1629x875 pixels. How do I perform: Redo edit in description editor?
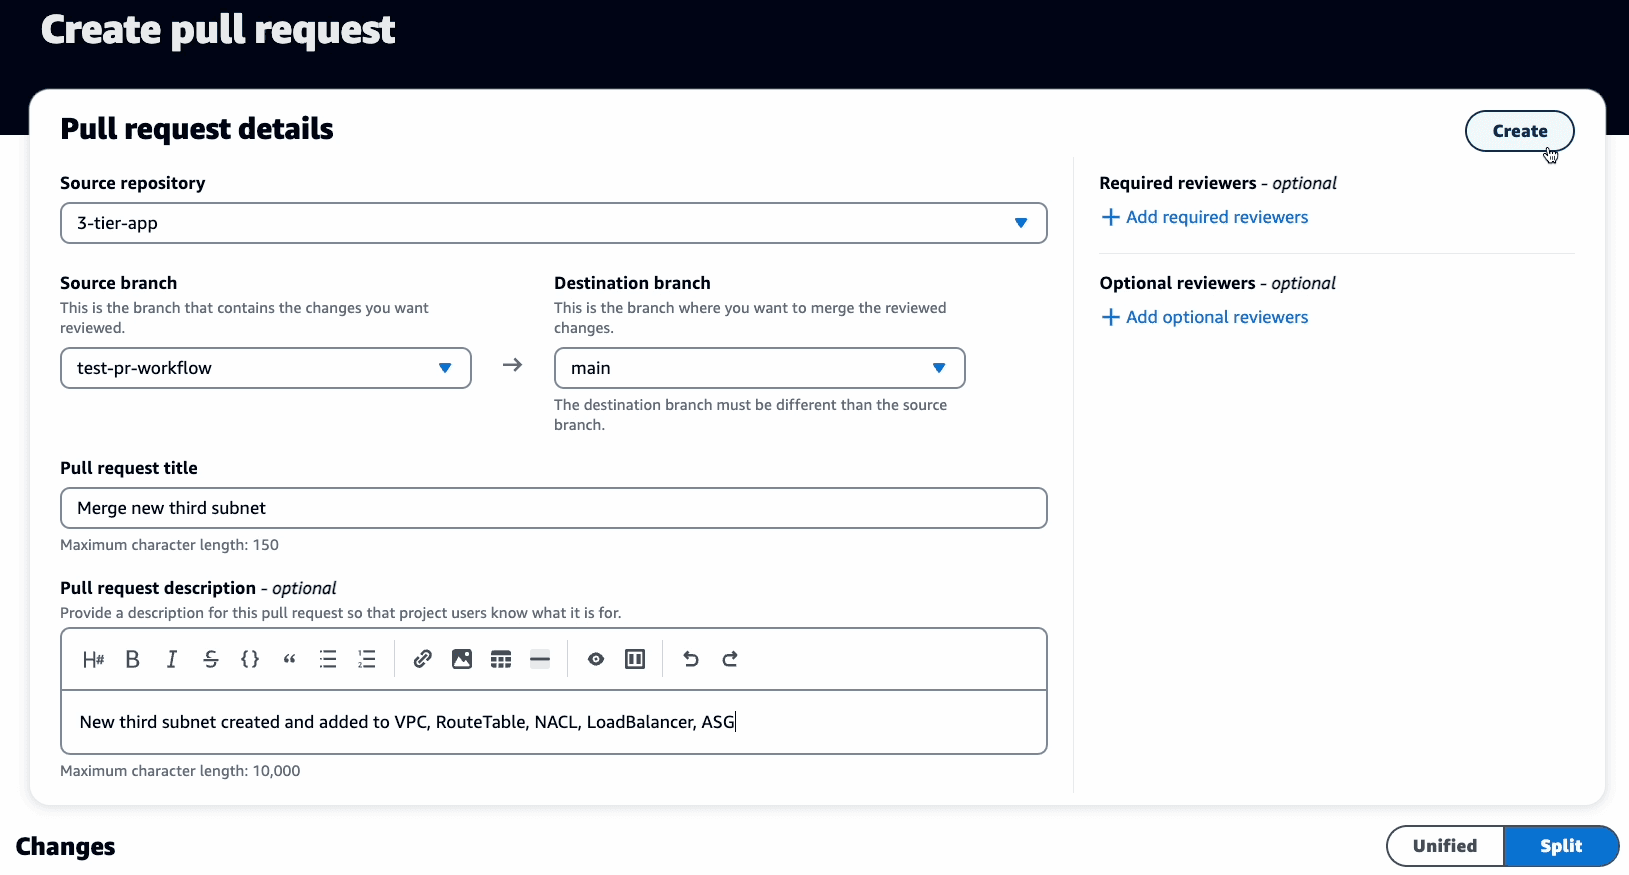(x=730, y=659)
